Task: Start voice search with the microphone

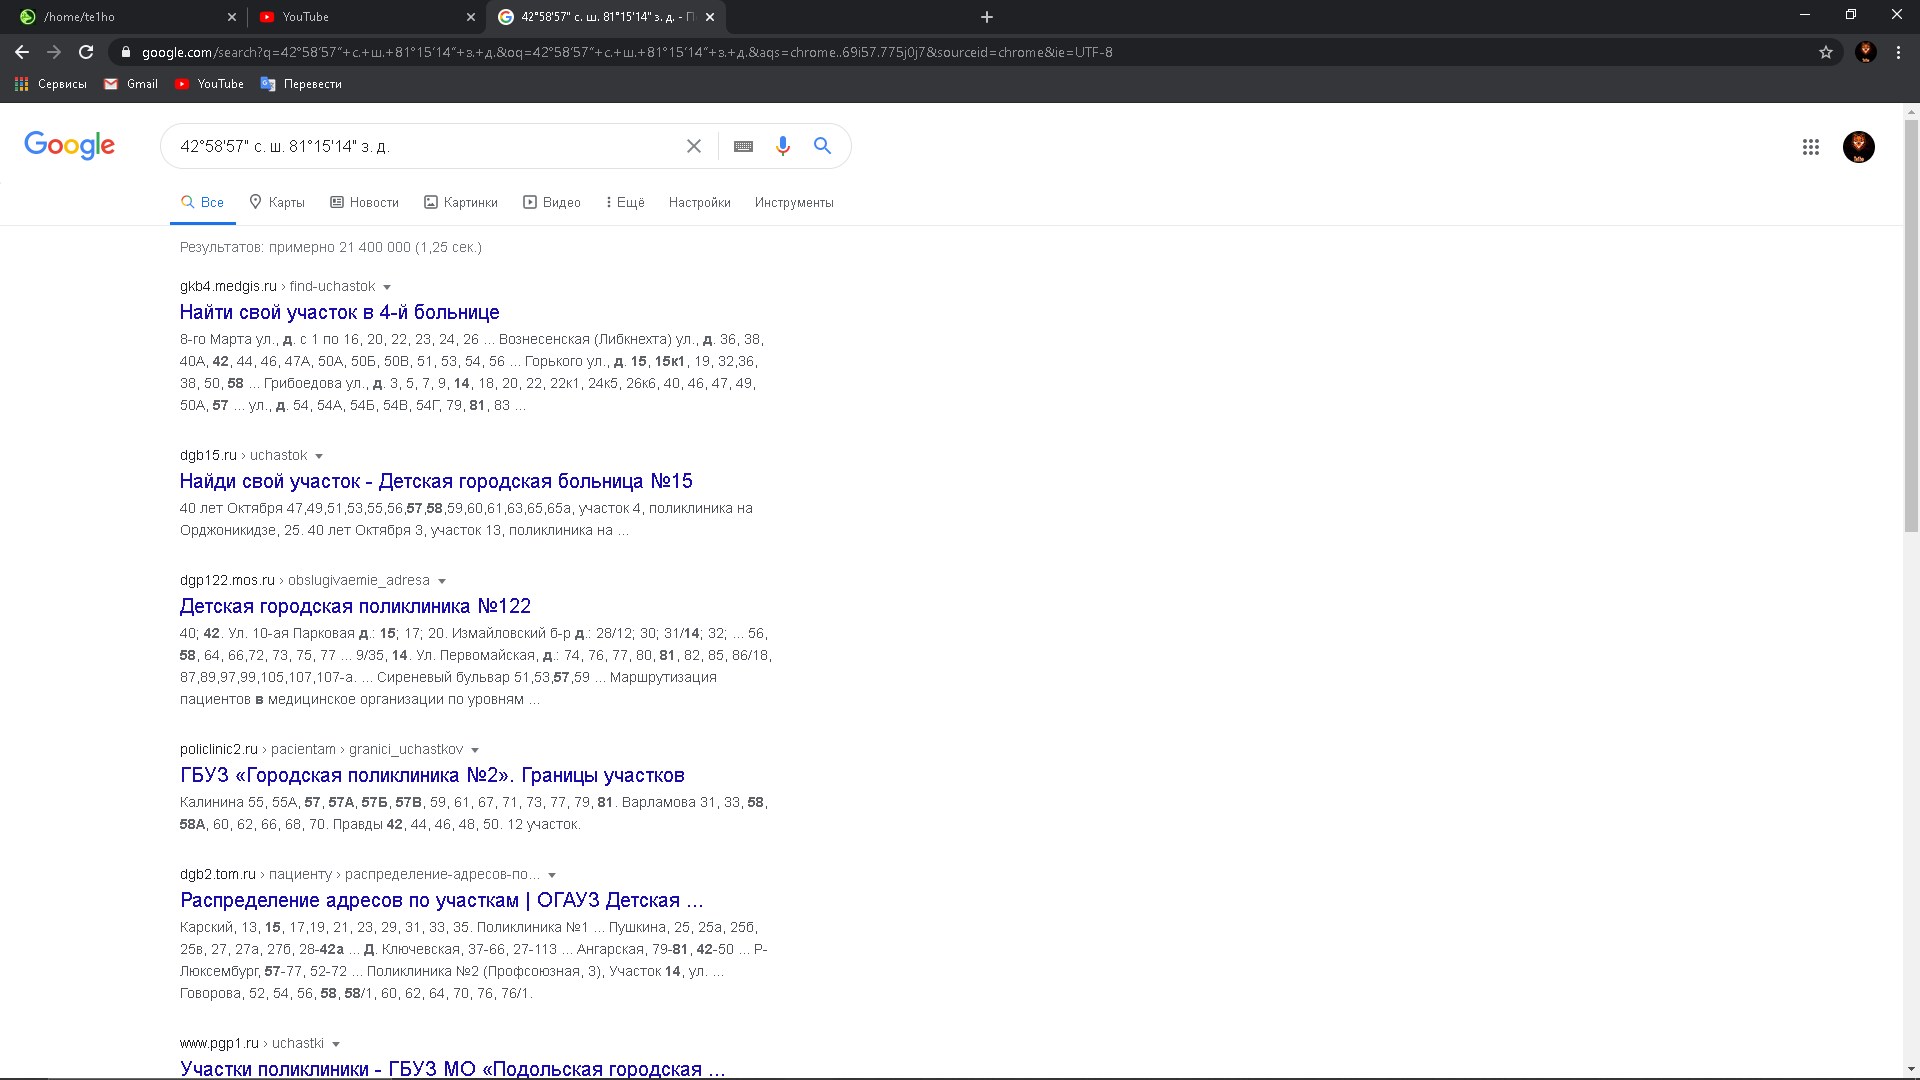Action: pyautogui.click(x=783, y=146)
